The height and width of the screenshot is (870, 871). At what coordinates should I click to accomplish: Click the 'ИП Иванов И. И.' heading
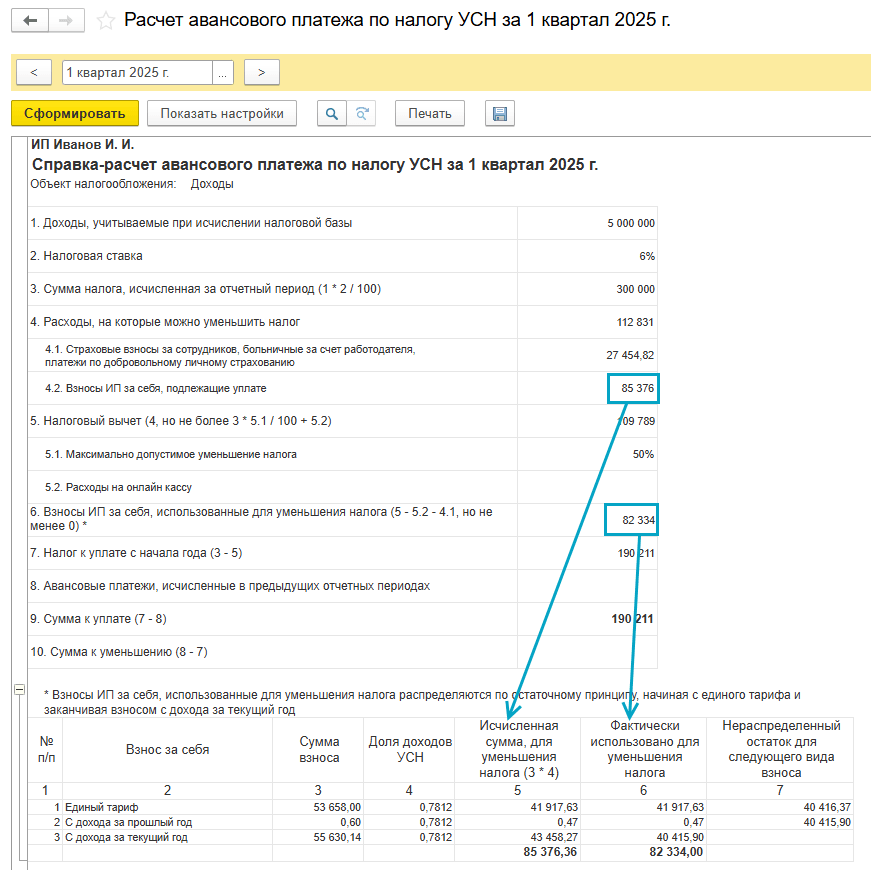coord(82,144)
